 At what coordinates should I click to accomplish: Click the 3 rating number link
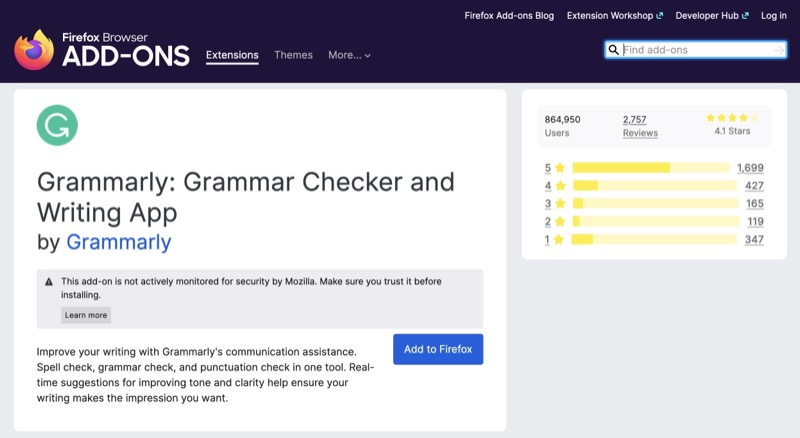pos(548,203)
